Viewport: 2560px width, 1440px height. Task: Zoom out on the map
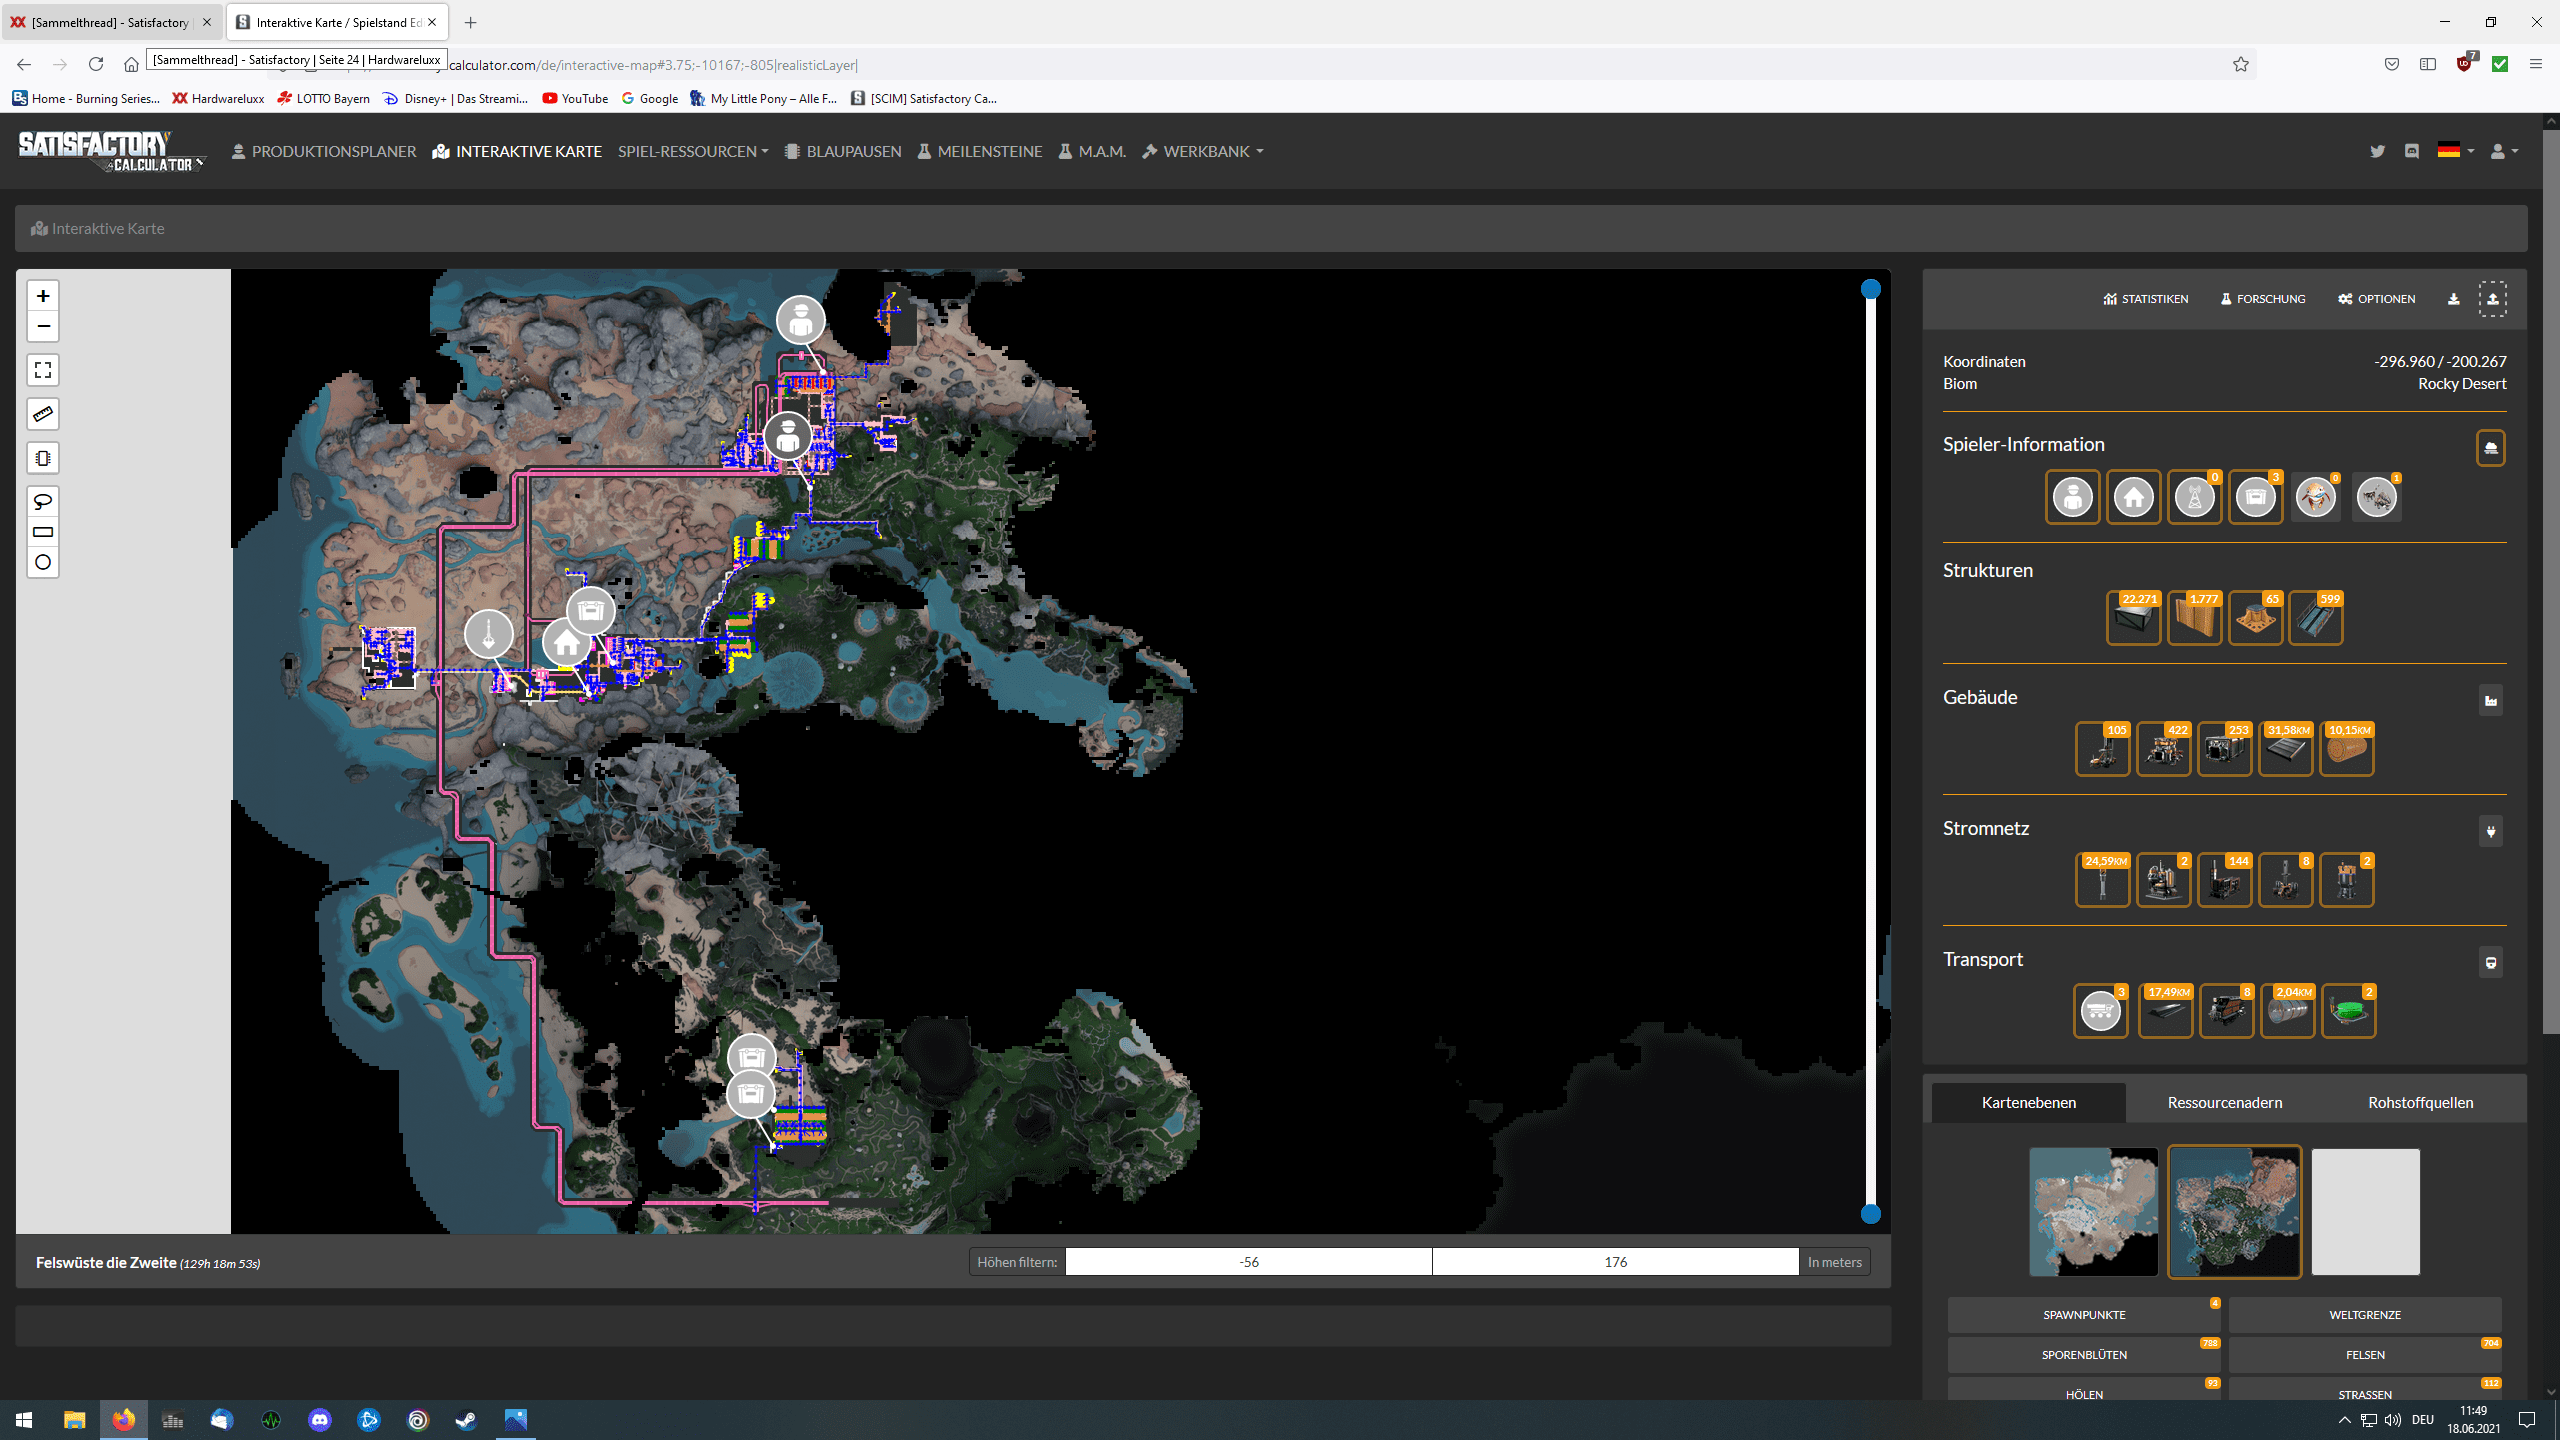(43, 326)
